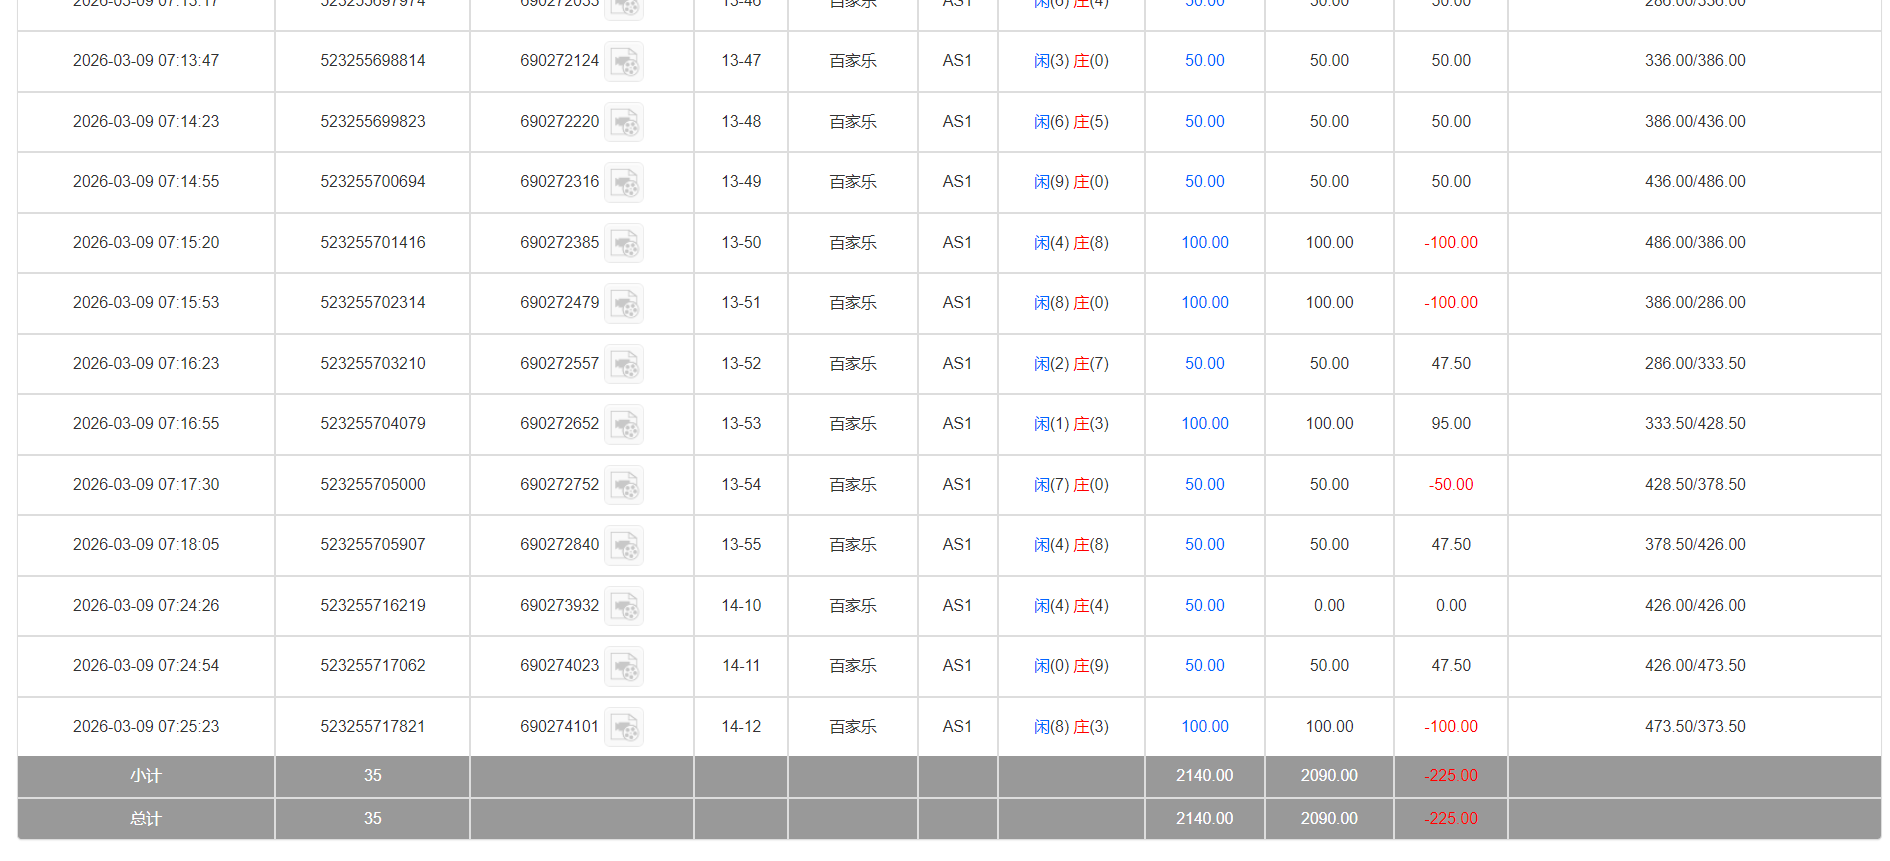Viewport: 1890px width, 861px height.
Task: Show replay for round 690272752
Action: point(625,485)
